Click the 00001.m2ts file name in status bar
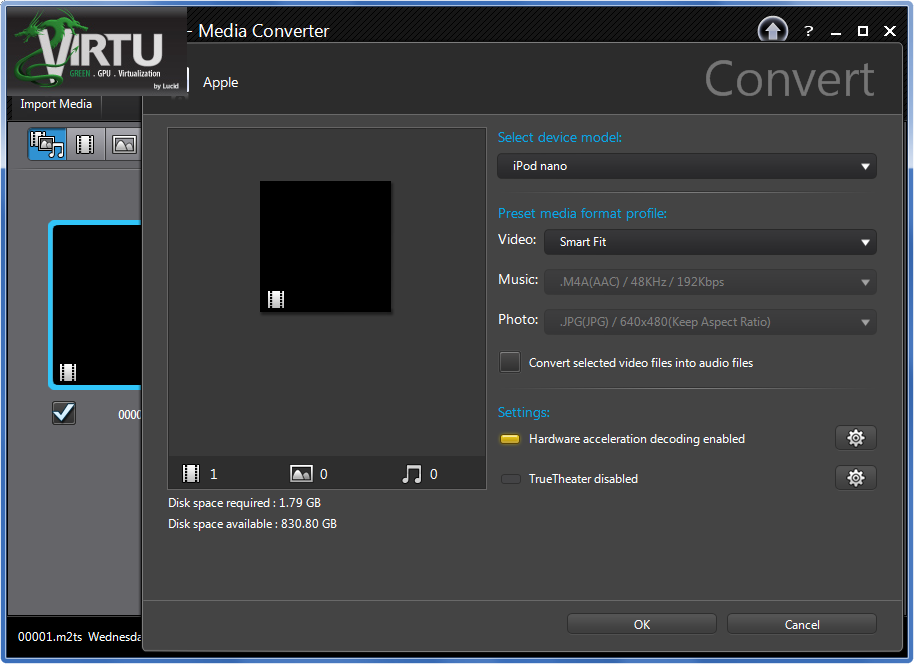The height and width of the screenshot is (664, 914). pos(50,637)
